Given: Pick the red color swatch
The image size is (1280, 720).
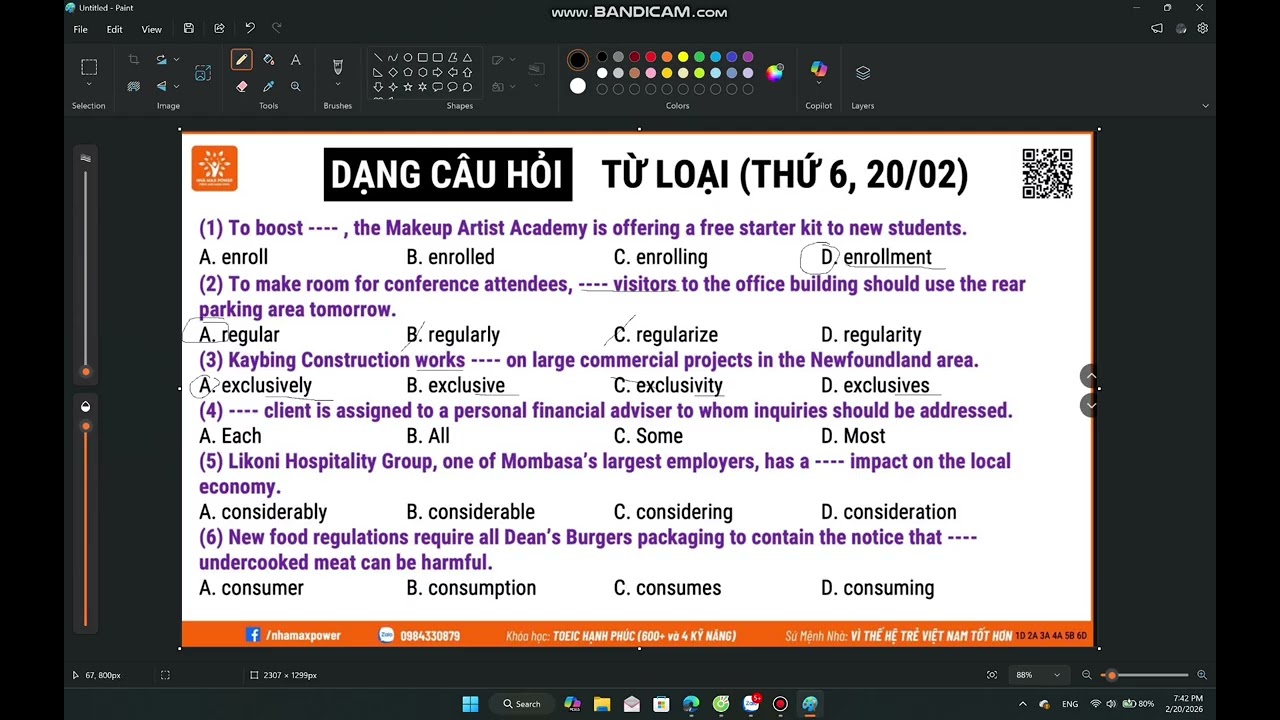Looking at the screenshot, I should pos(650,57).
